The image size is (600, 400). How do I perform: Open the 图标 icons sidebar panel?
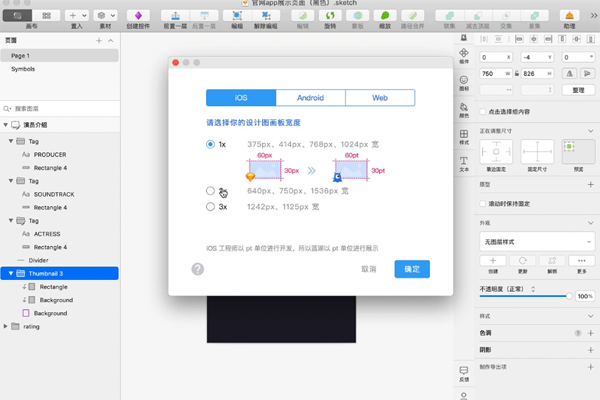point(464,83)
